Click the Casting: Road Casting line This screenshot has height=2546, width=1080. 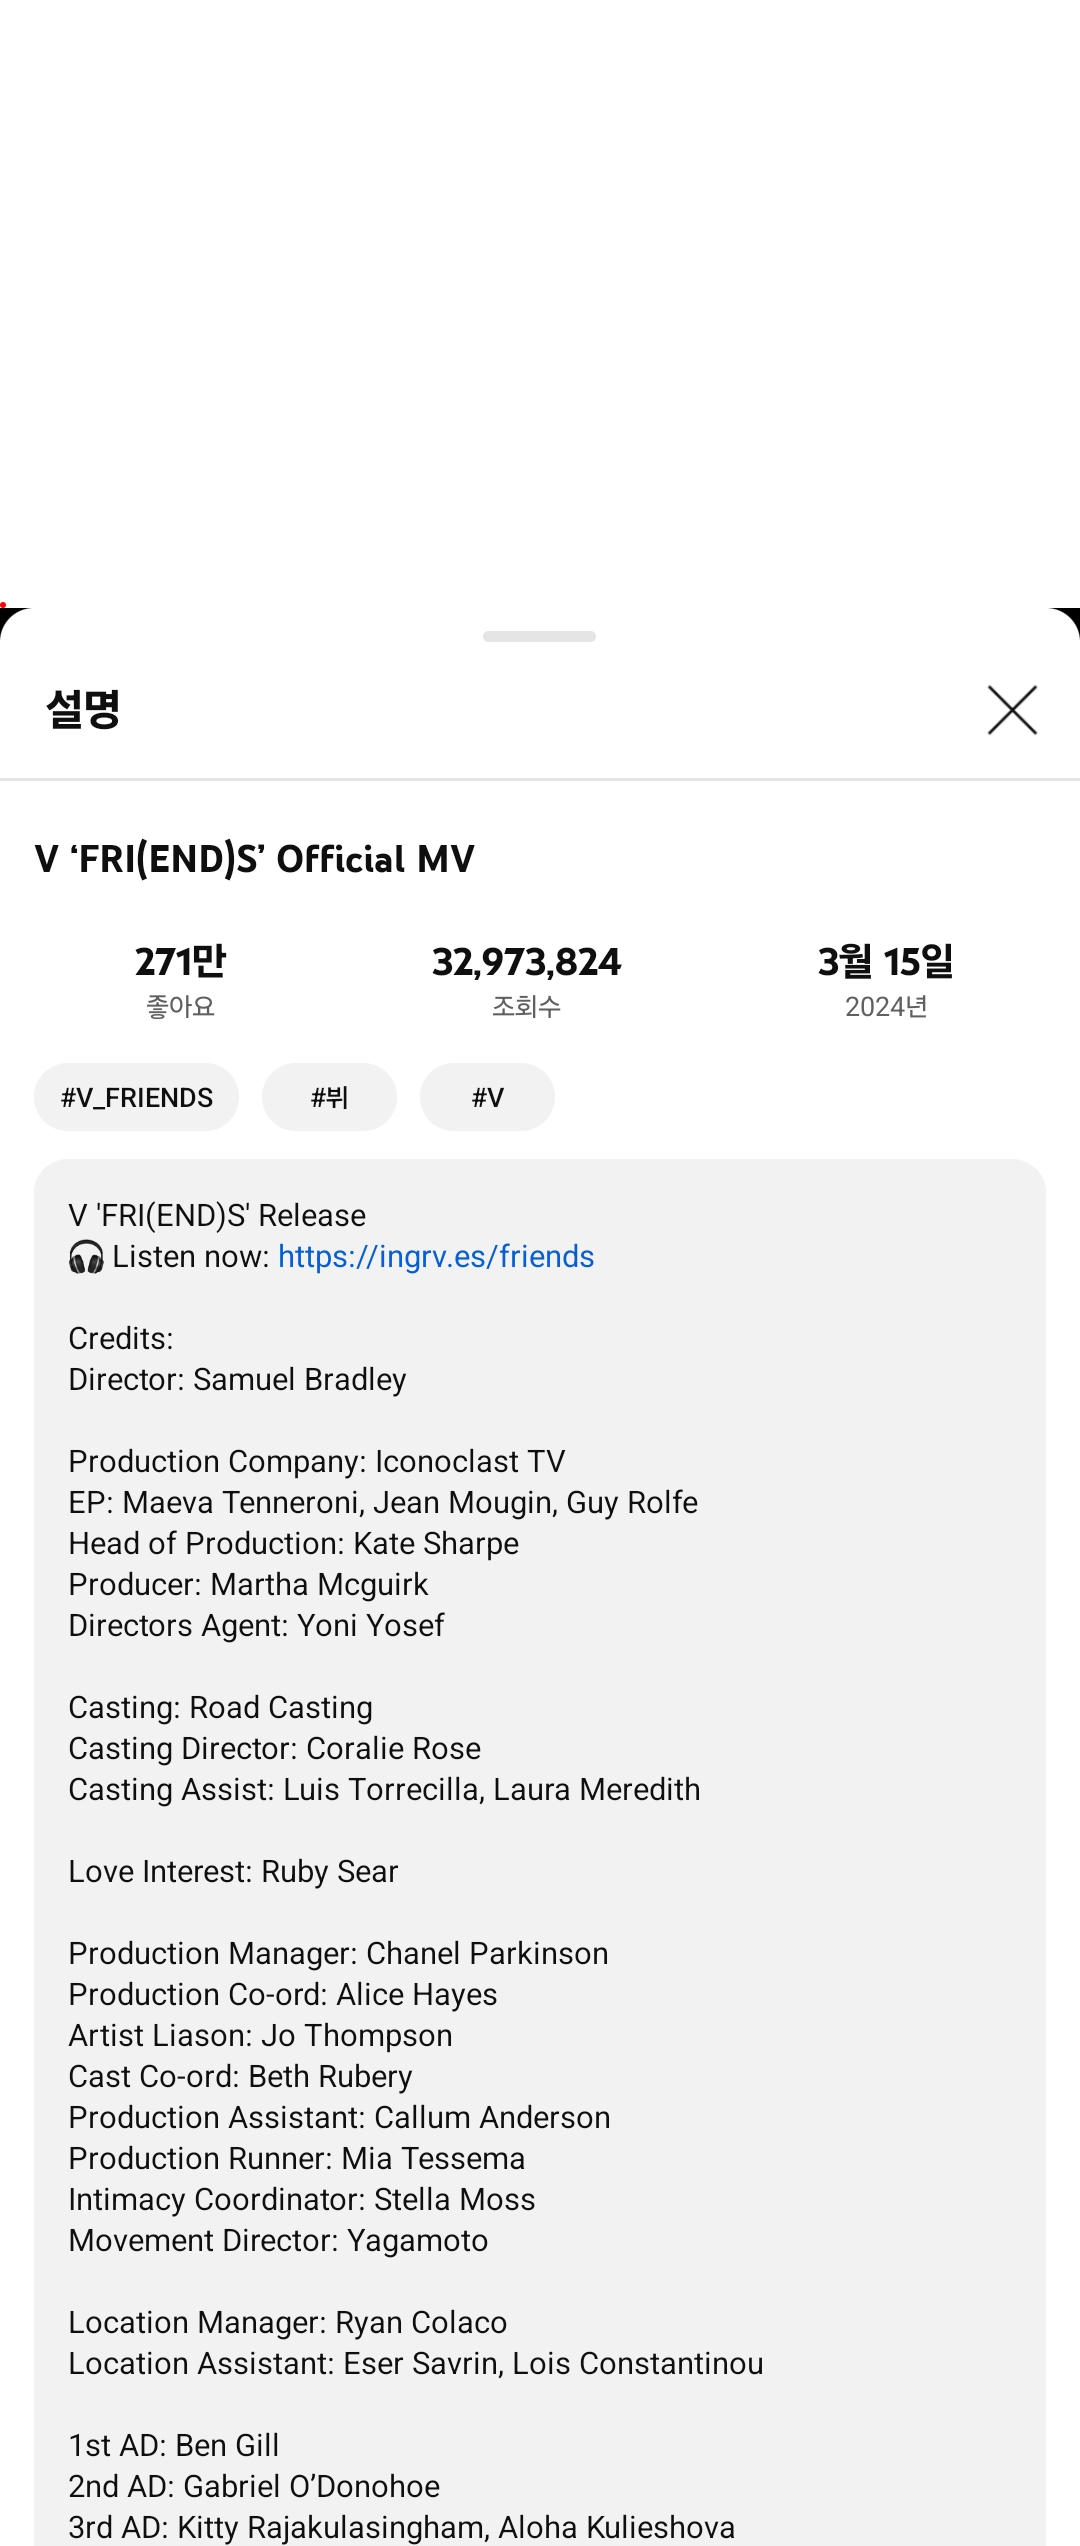click(x=221, y=1707)
